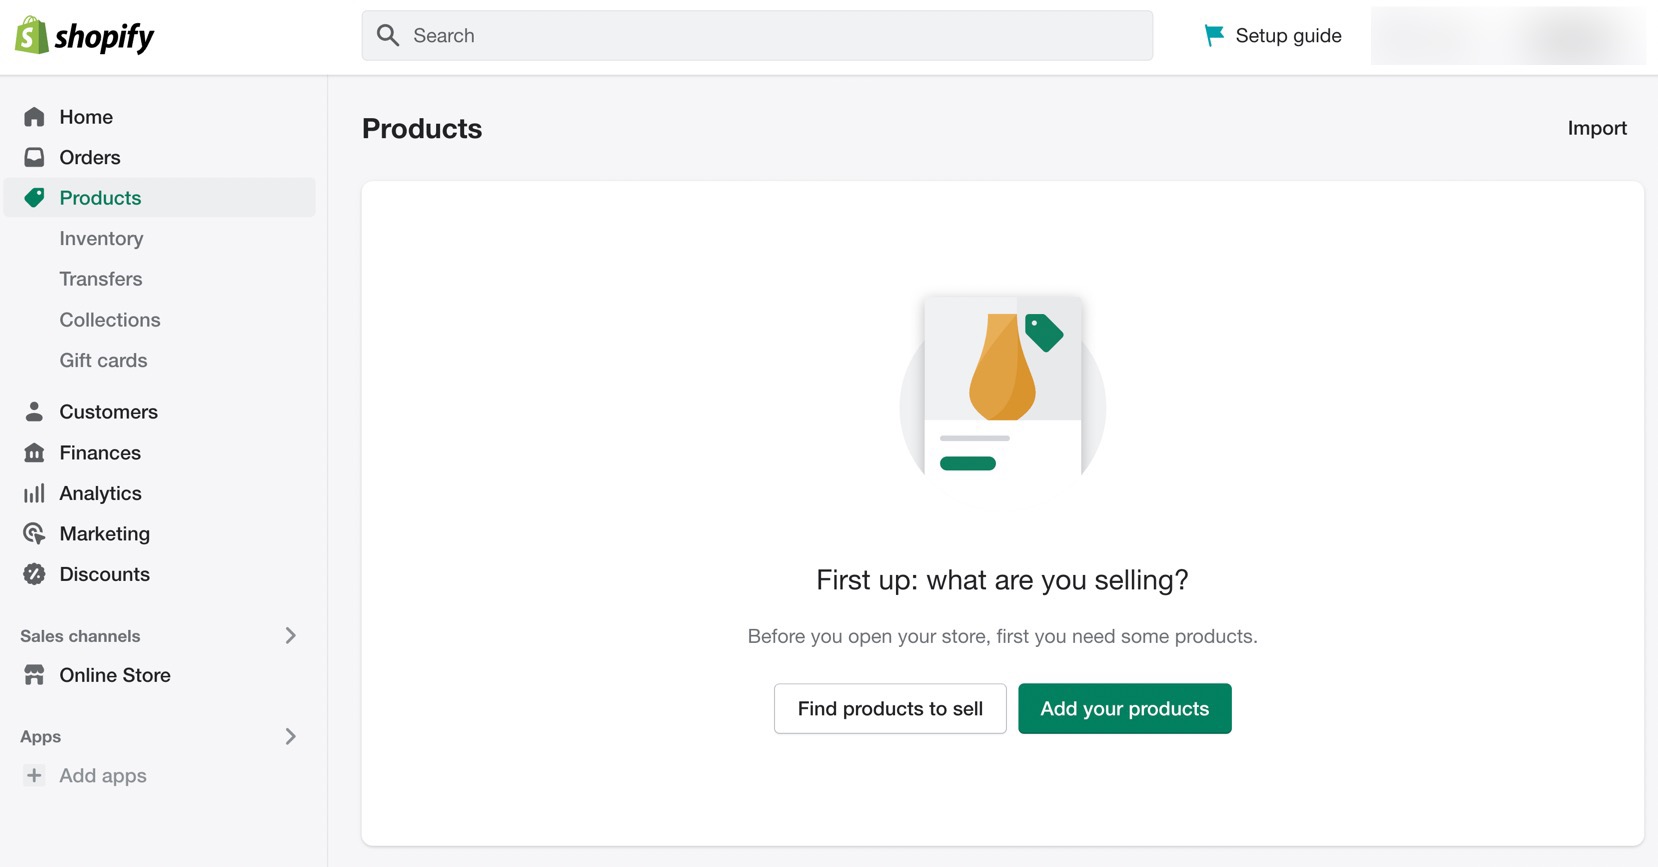Screen dimensions: 1658x867
Task: Click Find products to sell button
Action: (890, 708)
